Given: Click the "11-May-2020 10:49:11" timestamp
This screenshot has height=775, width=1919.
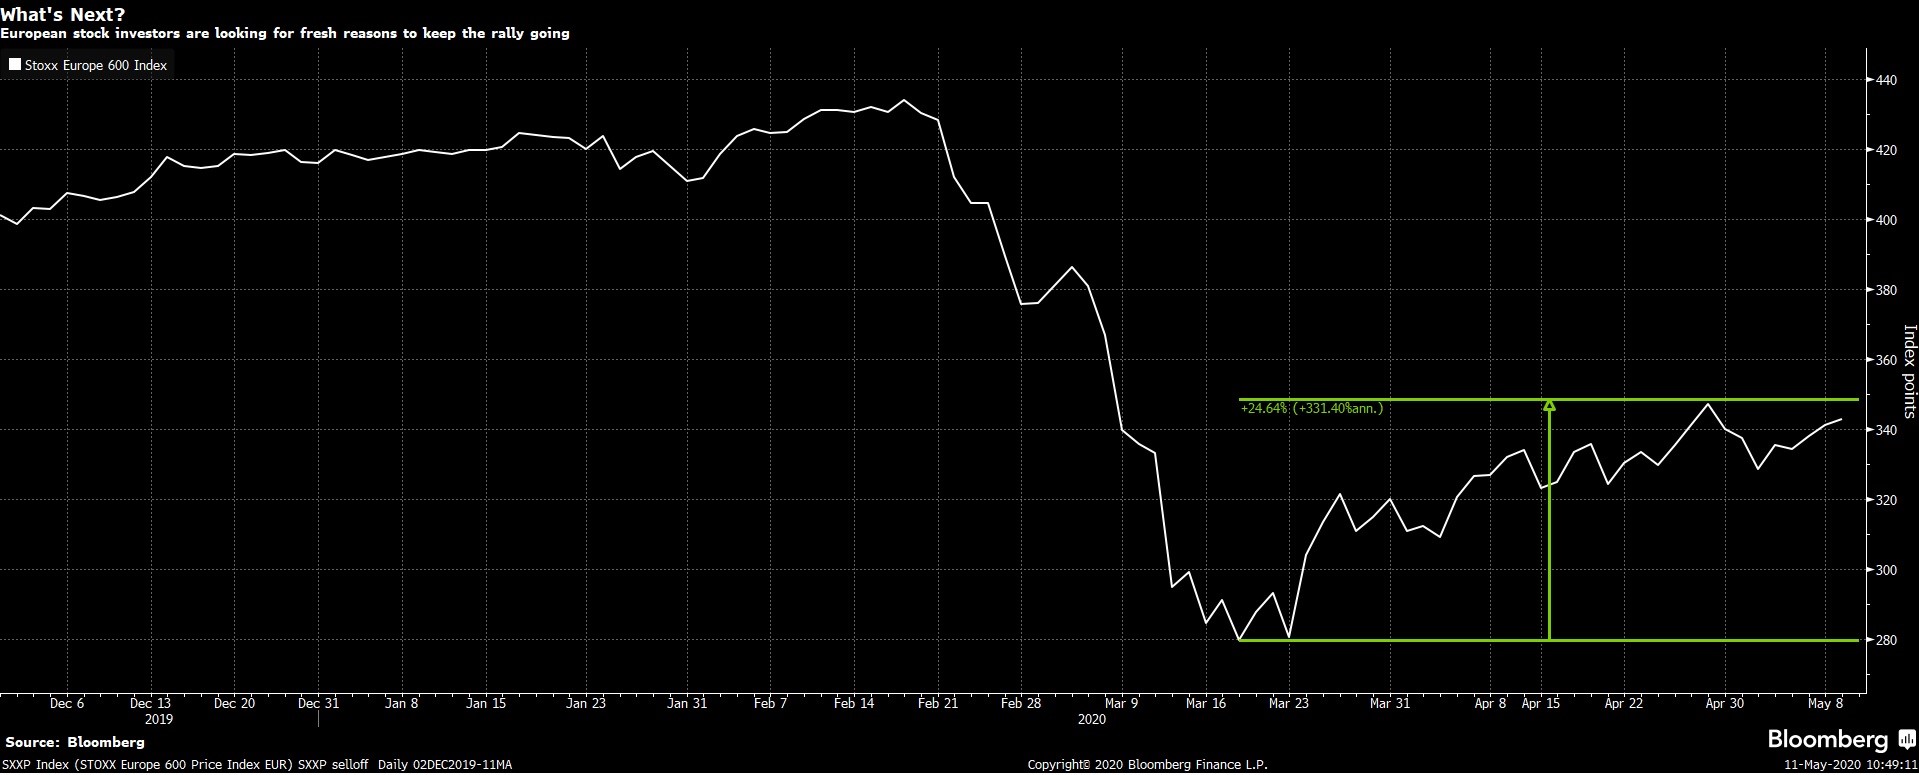Looking at the screenshot, I should [x=1852, y=765].
